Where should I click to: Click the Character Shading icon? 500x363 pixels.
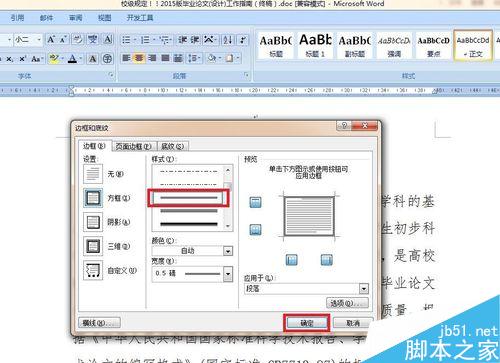coord(93,59)
